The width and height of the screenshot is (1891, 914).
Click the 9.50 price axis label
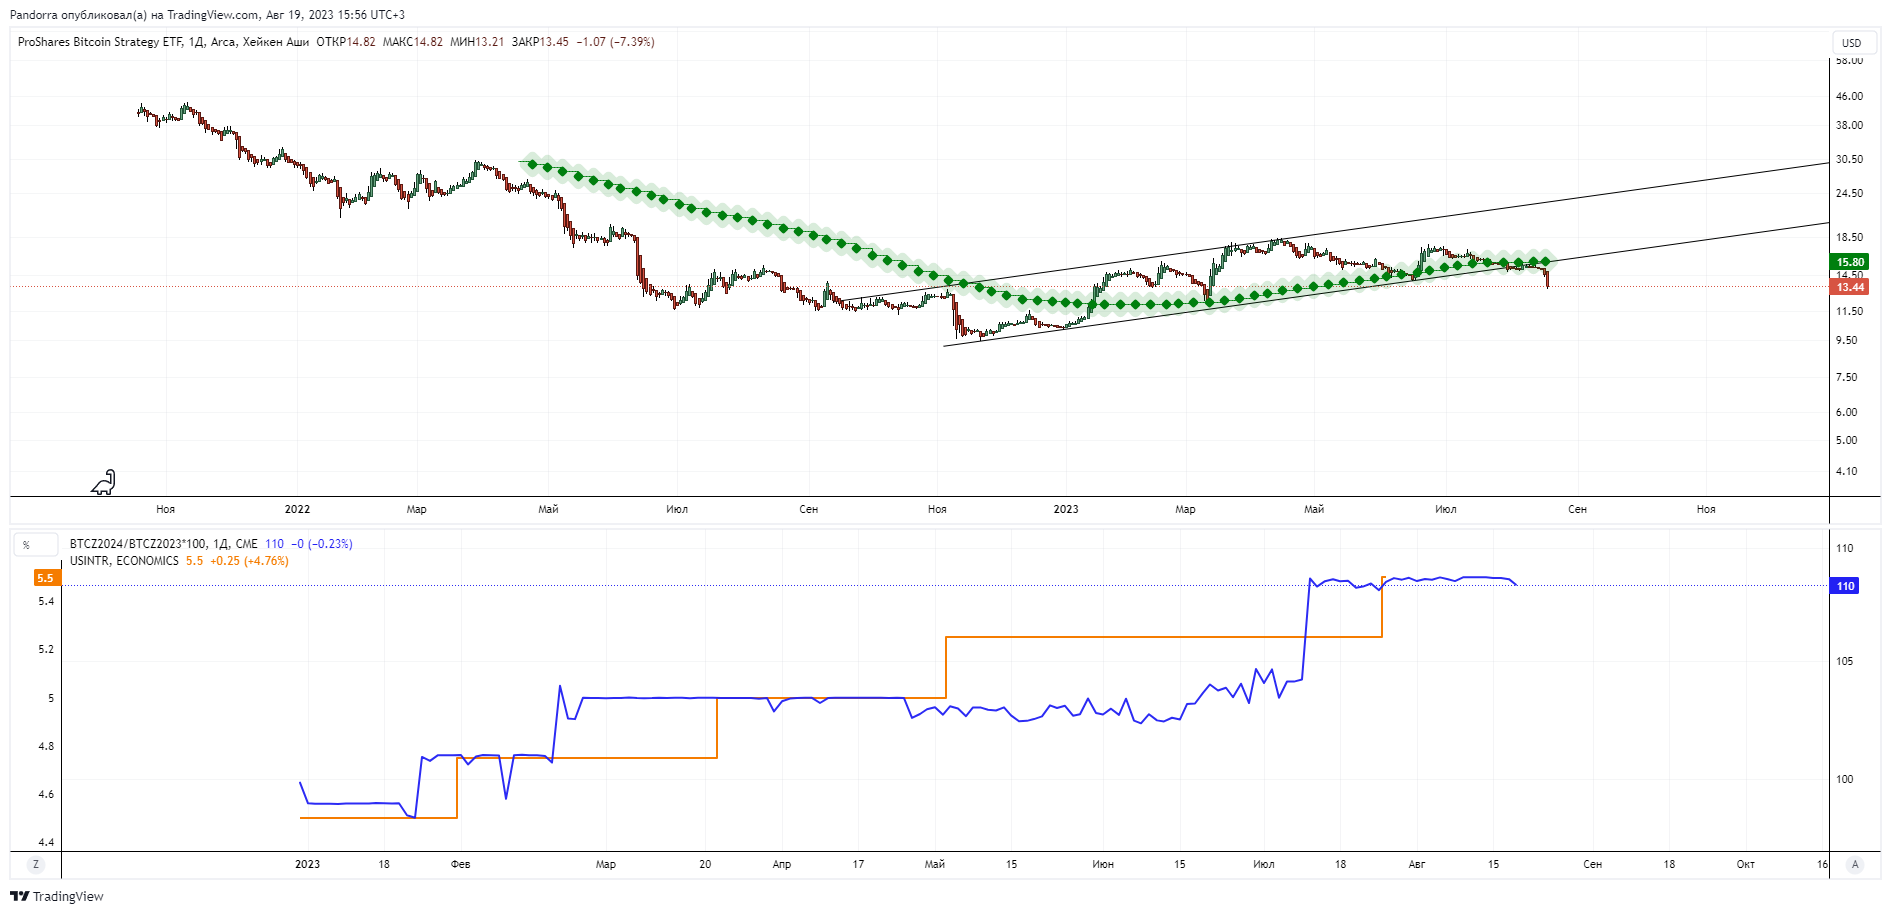(1846, 341)
